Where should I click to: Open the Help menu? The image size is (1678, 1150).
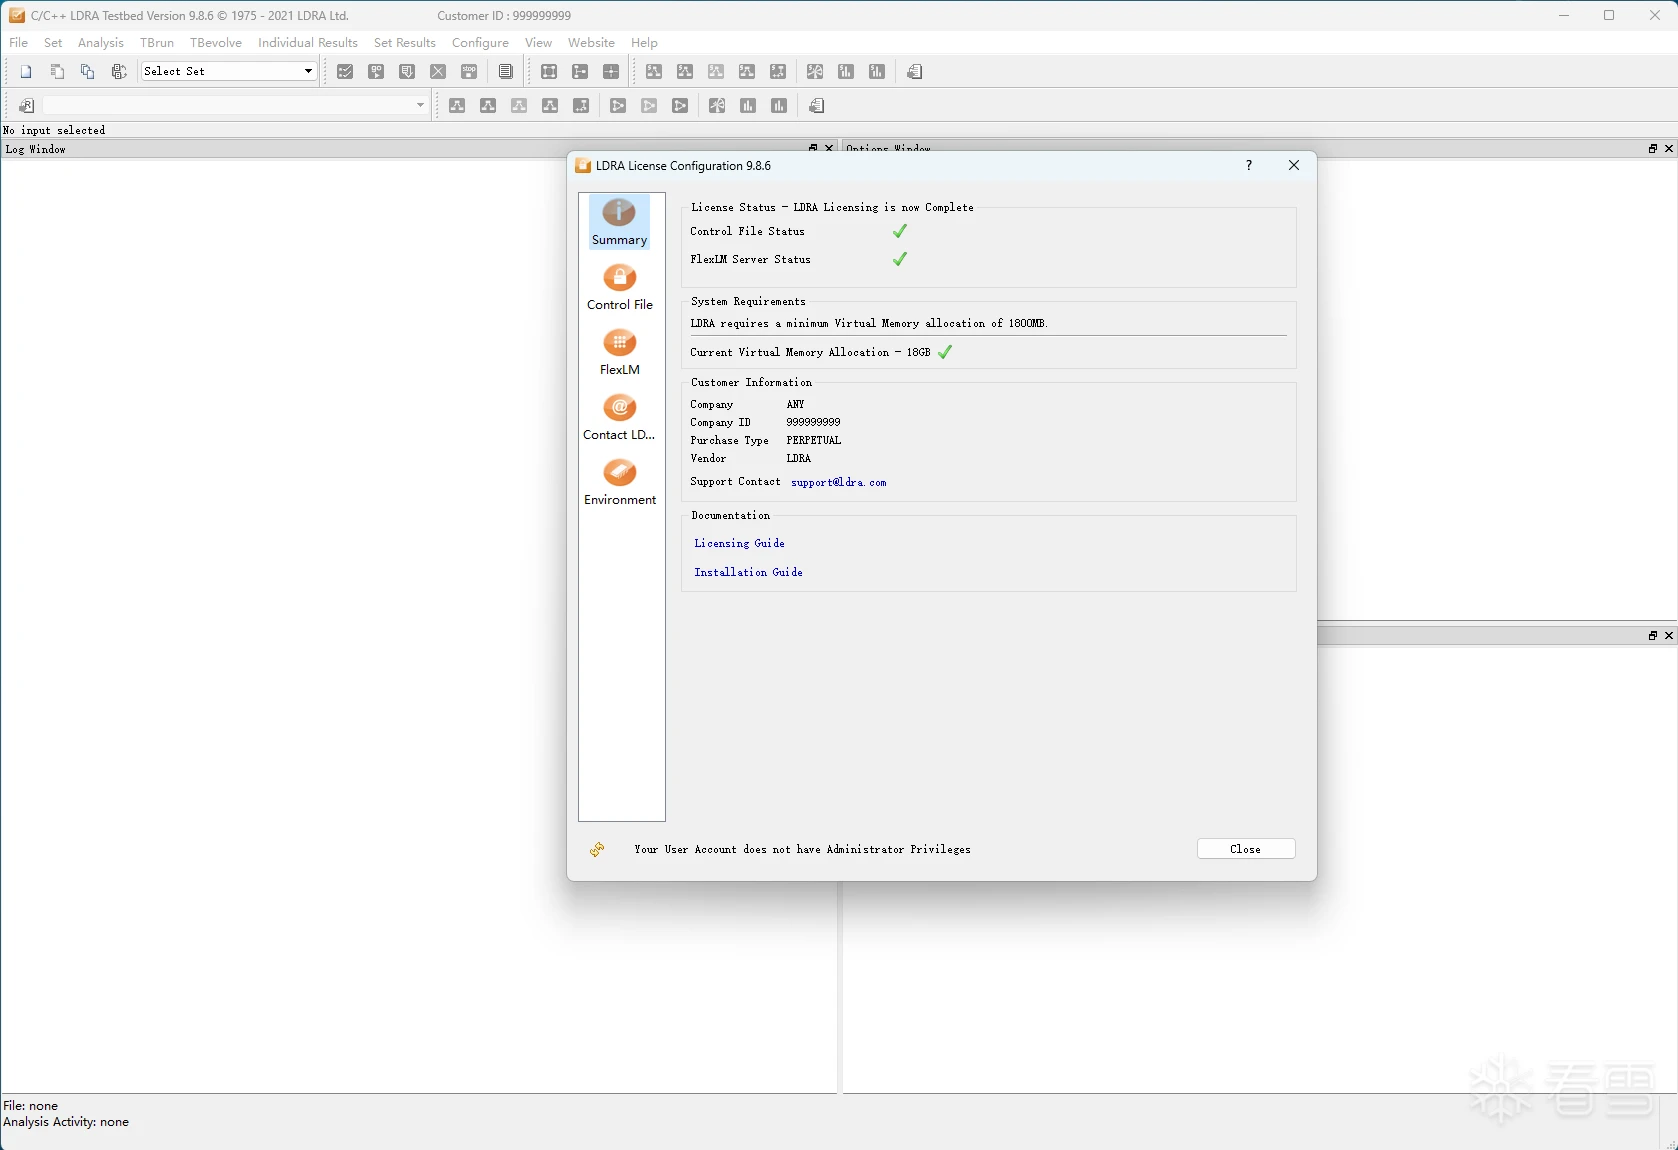click(x=644, y=43)
